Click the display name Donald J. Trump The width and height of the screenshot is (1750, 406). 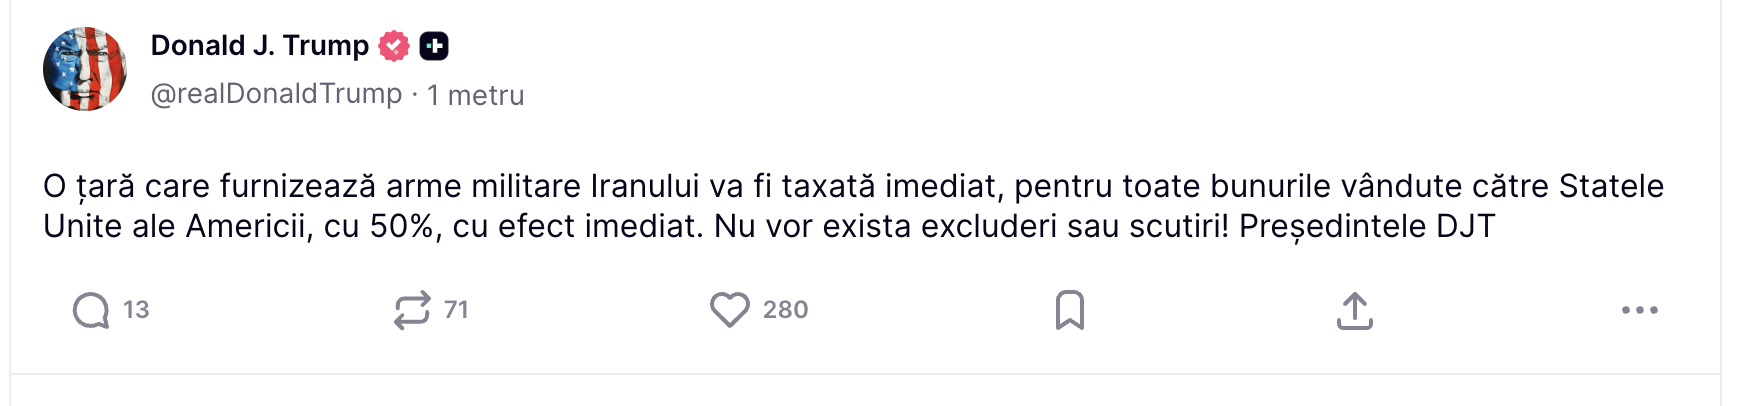point(260,46)
